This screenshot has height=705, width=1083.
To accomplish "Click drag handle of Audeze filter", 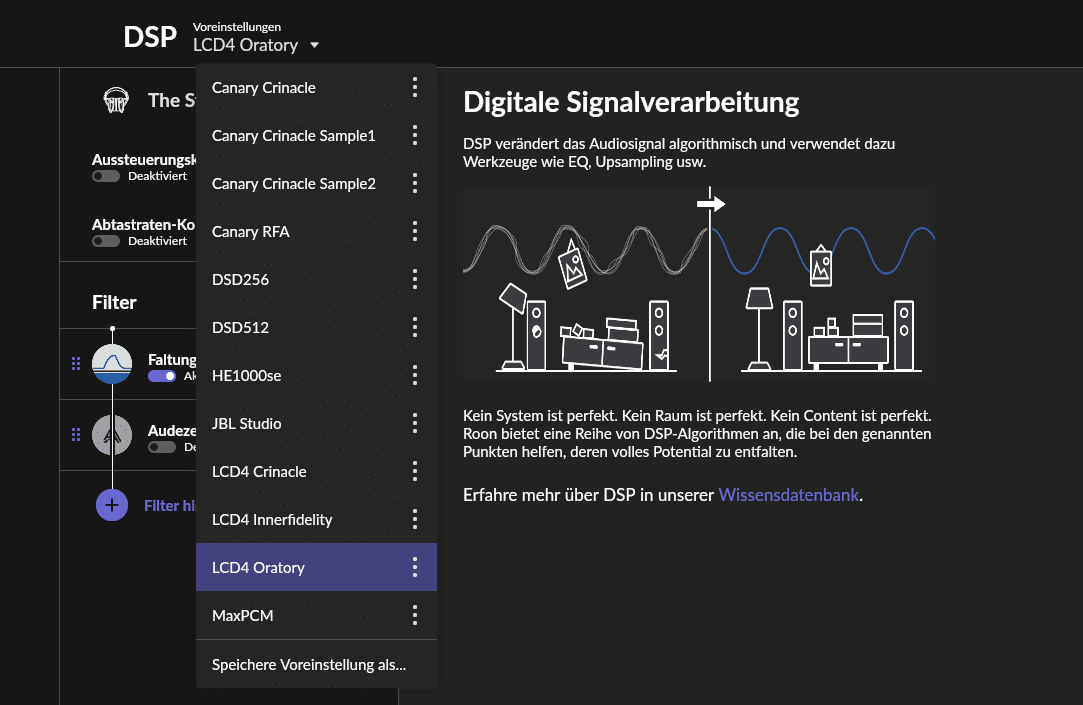I will 76,434.
